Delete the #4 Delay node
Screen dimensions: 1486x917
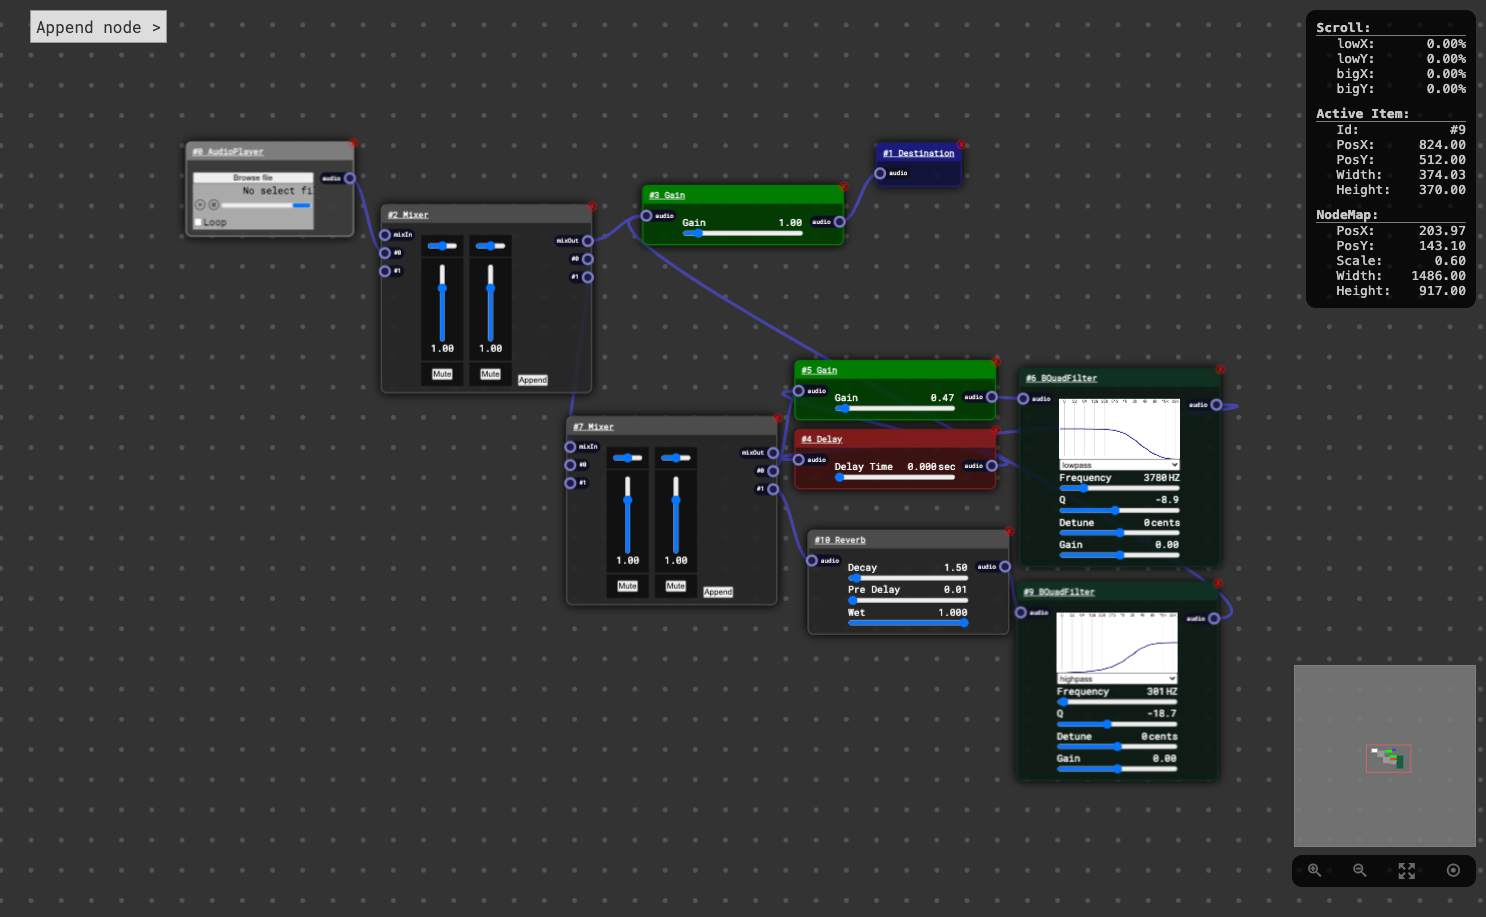point(995,430)
